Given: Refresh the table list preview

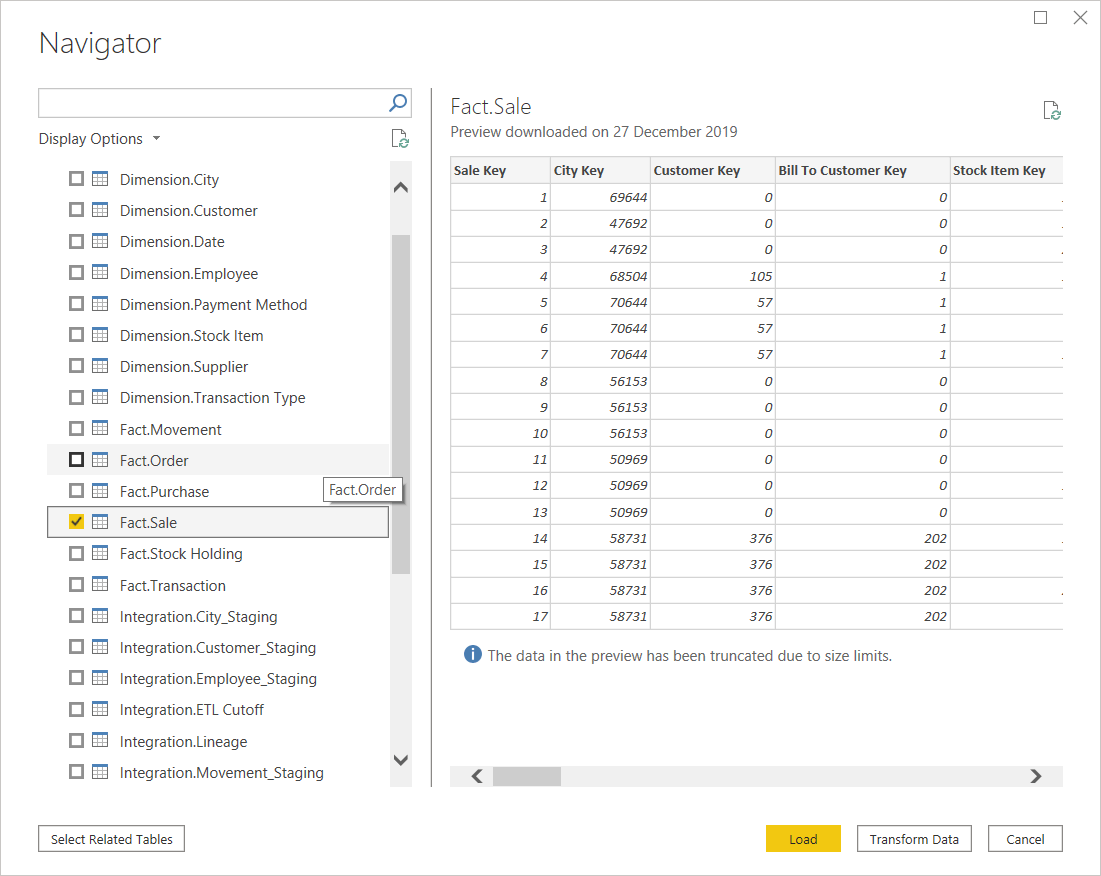Looking at the screenshot, I should pyautogui.click(x=400, y=138).
